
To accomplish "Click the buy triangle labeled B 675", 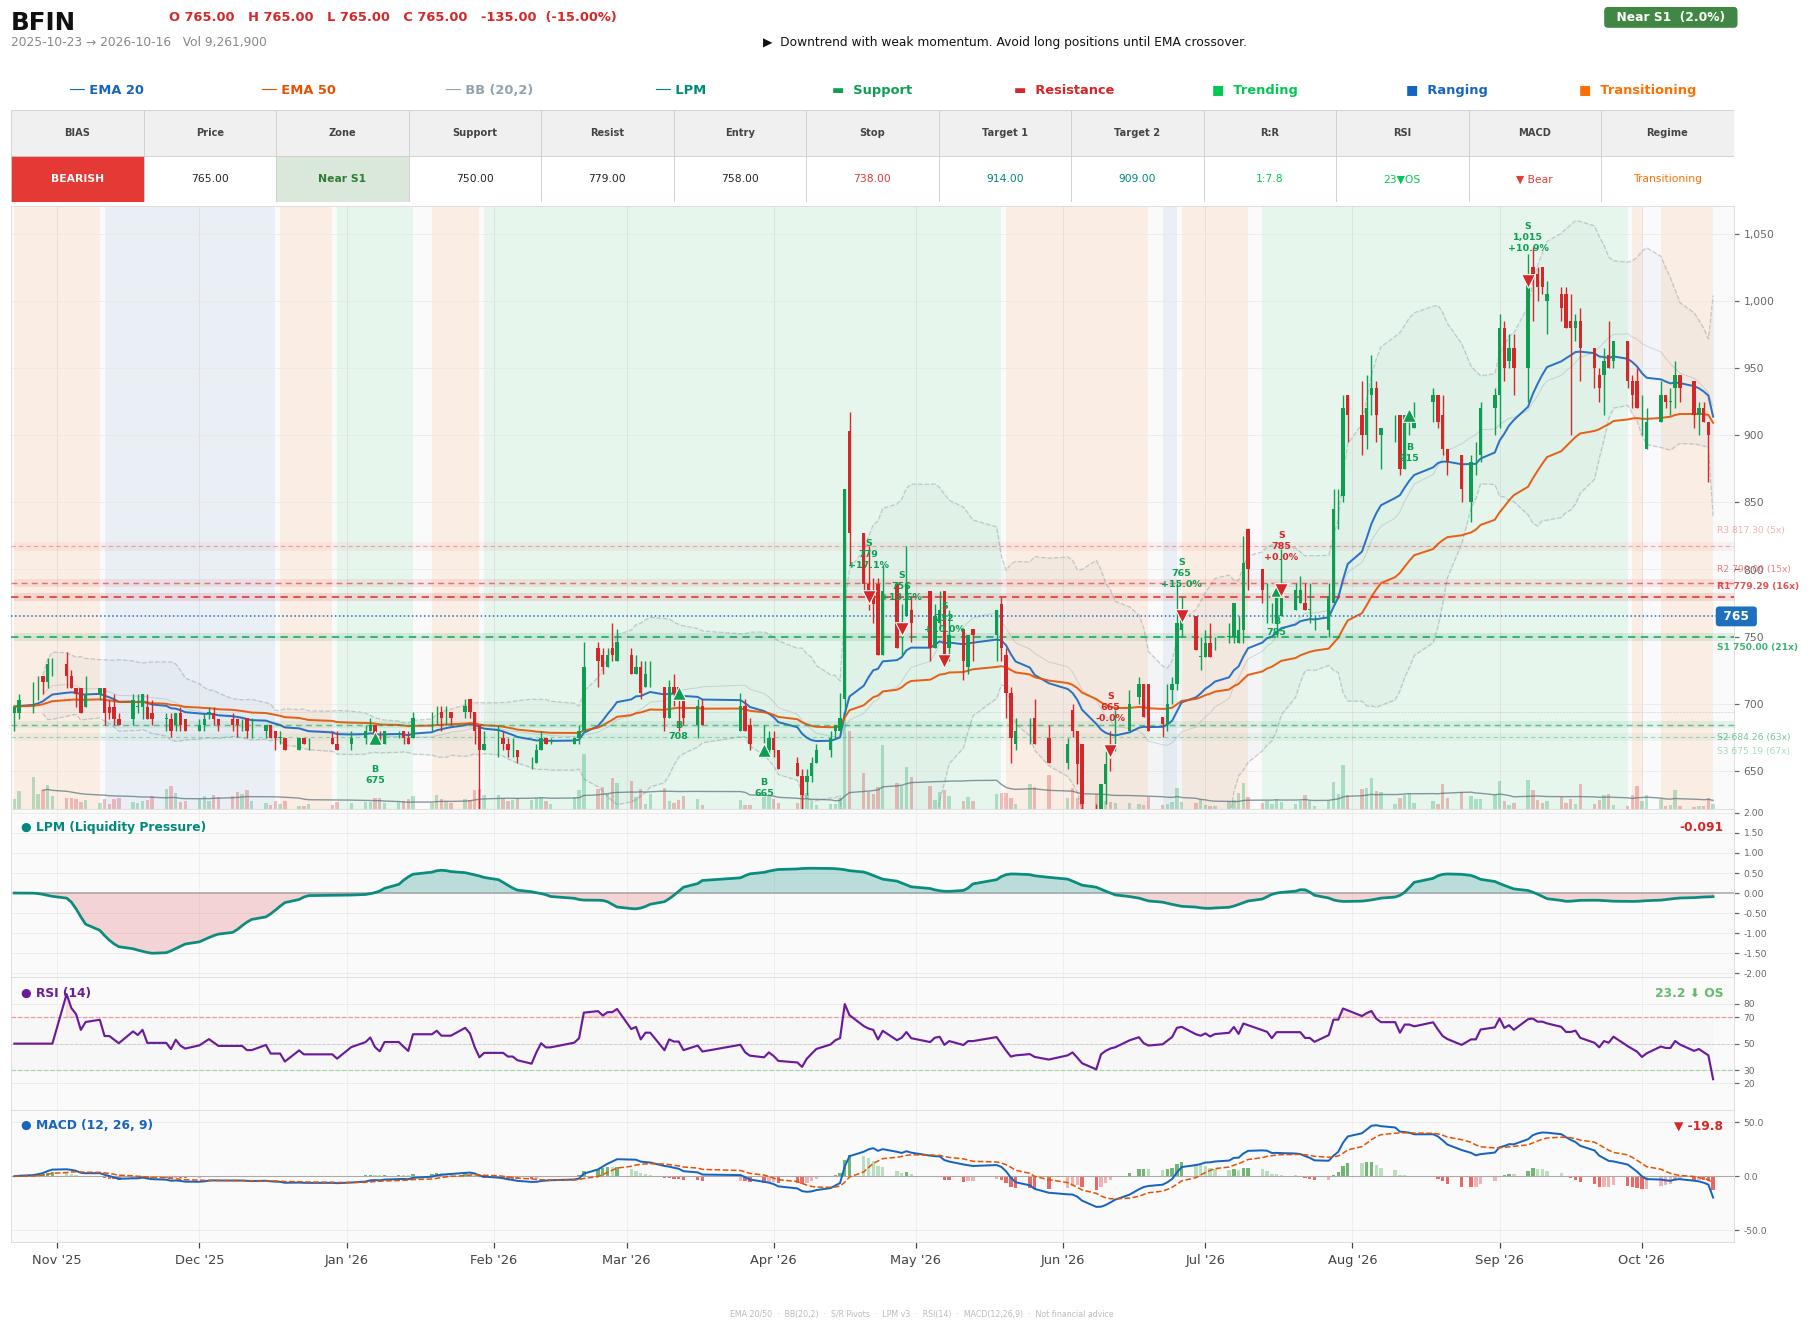I will pyautogui.click(x=375, y=739).
